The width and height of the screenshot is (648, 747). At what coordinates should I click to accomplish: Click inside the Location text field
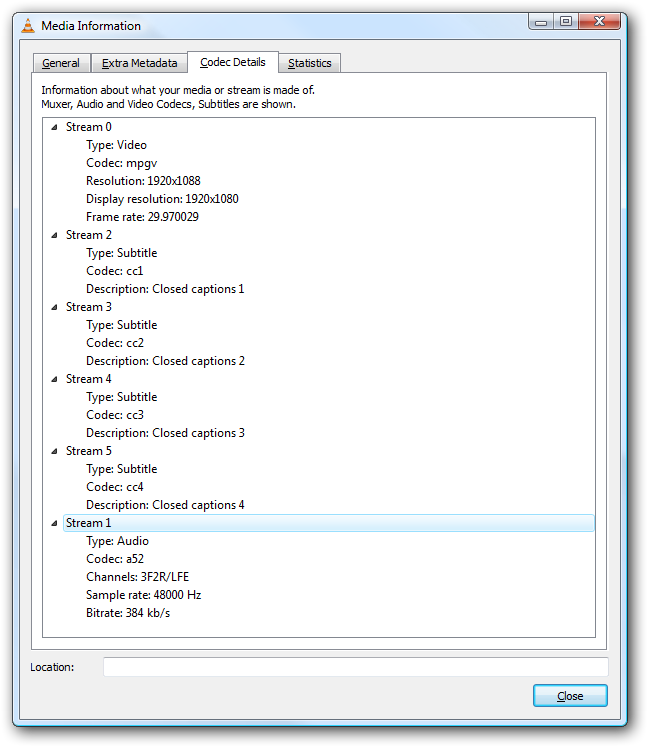pos(355,667)
